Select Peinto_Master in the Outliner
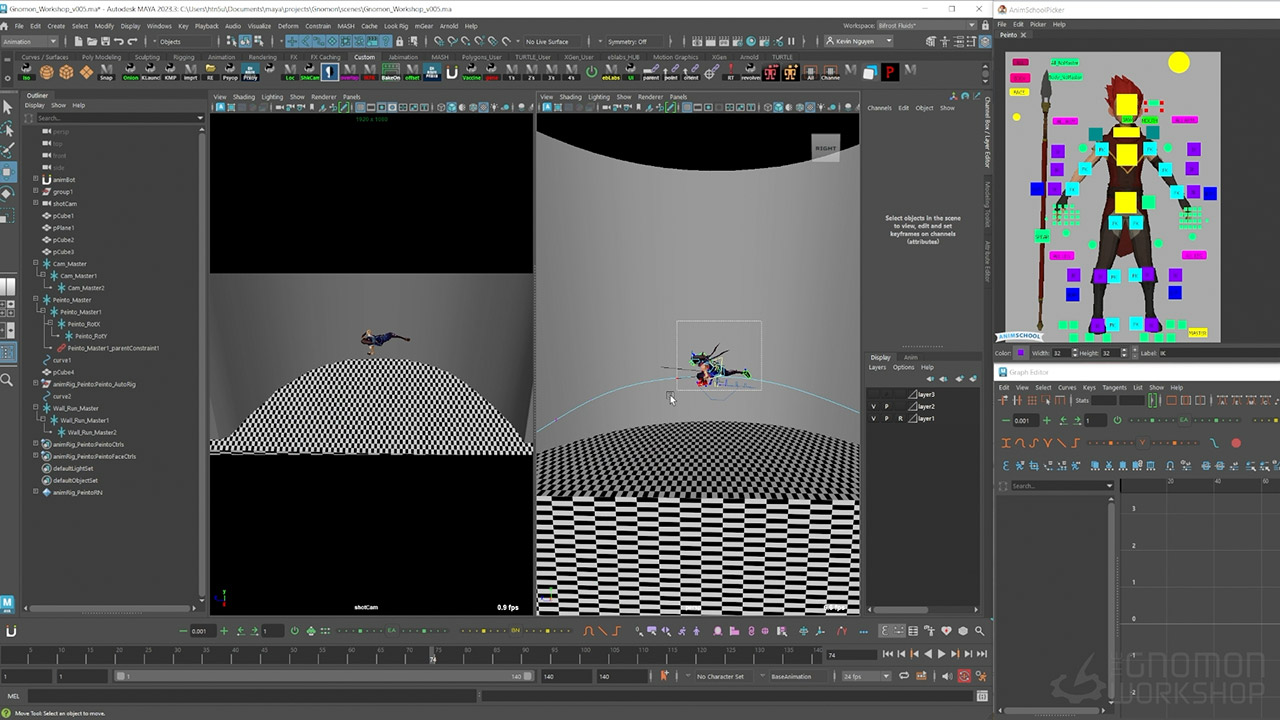This screenshot has height=720, width=1280. (x=72, y=300)
